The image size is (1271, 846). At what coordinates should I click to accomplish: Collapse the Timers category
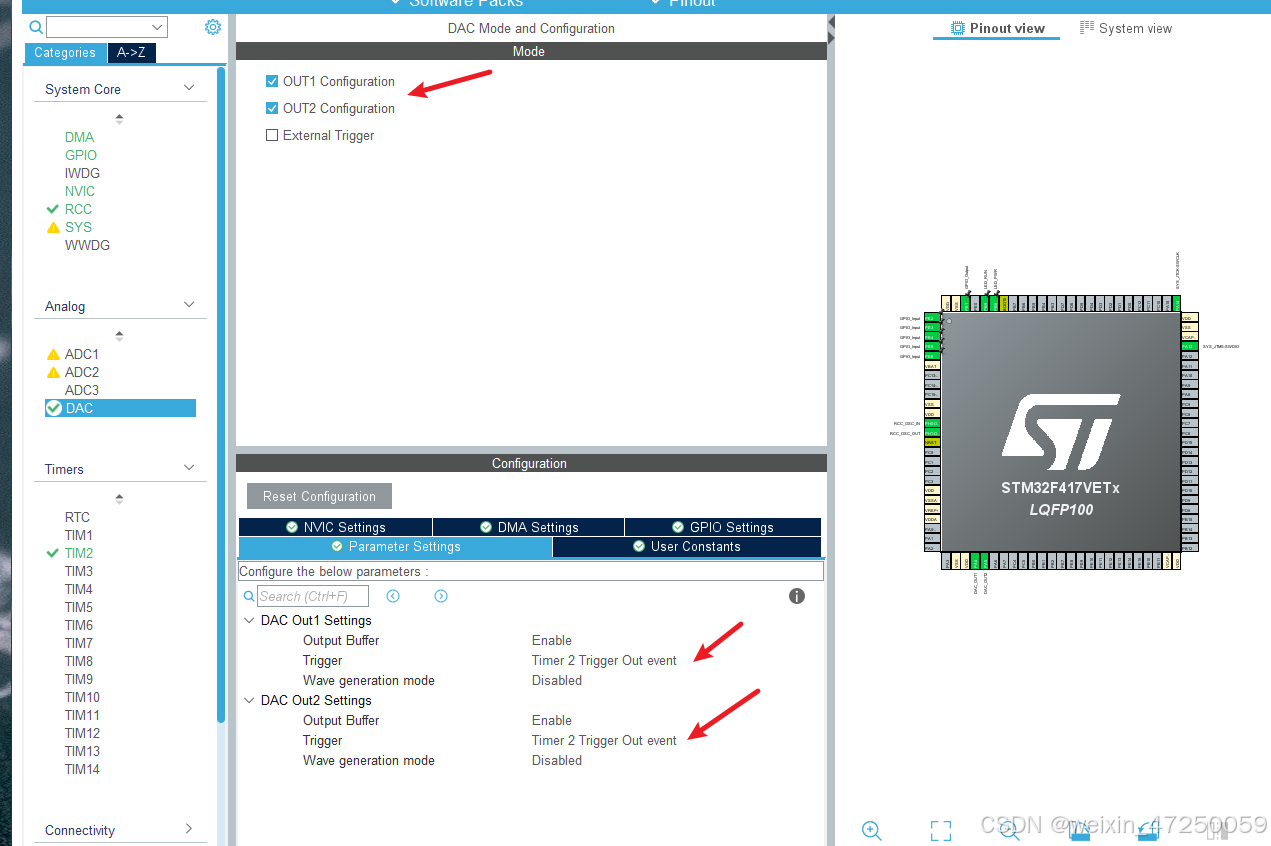(x=189, y=468)
